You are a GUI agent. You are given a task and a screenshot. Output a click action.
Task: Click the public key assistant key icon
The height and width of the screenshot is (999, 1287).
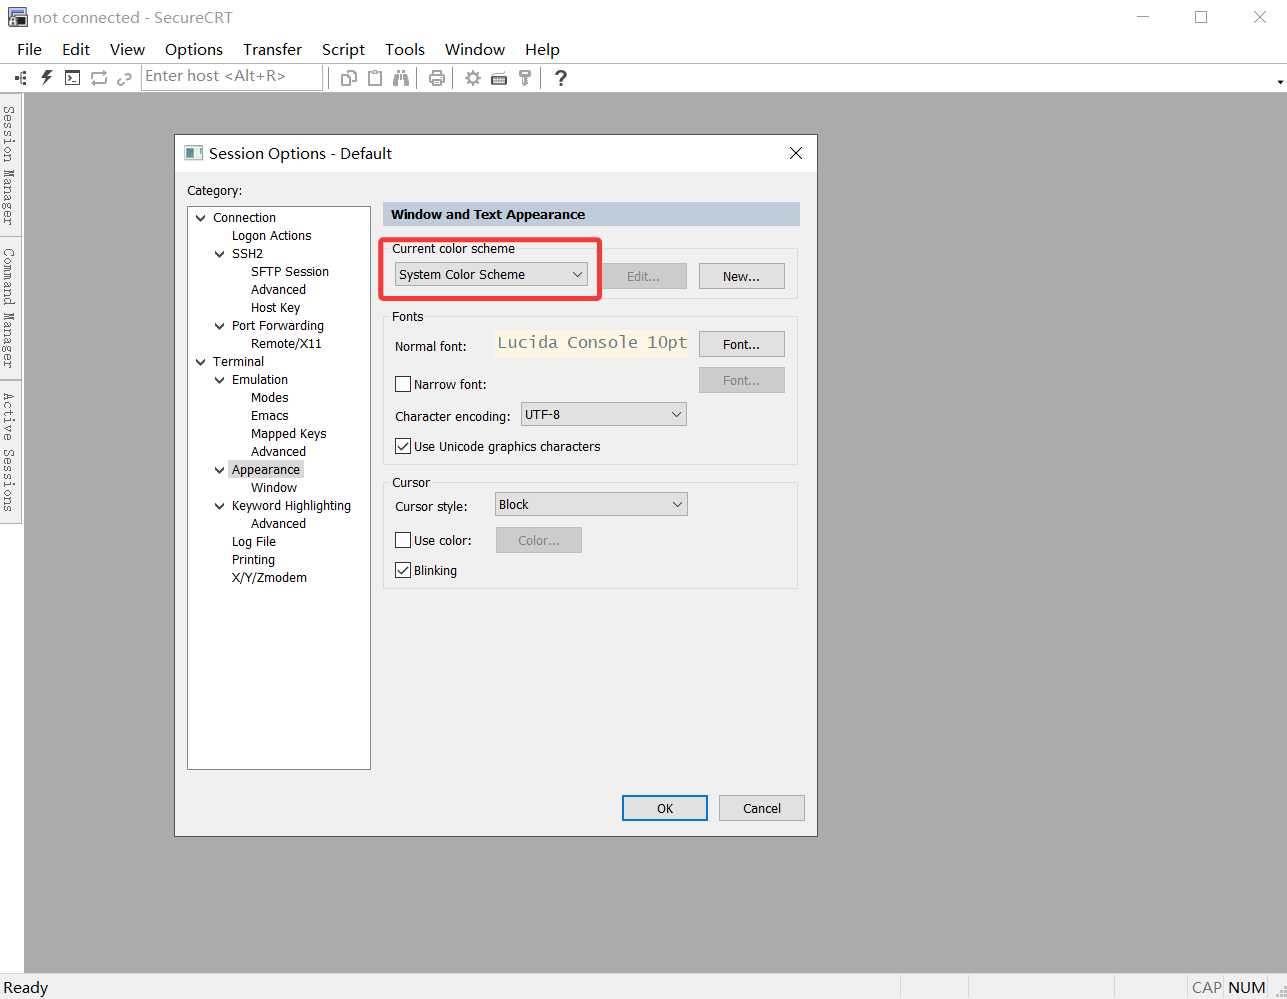(524, 78)
